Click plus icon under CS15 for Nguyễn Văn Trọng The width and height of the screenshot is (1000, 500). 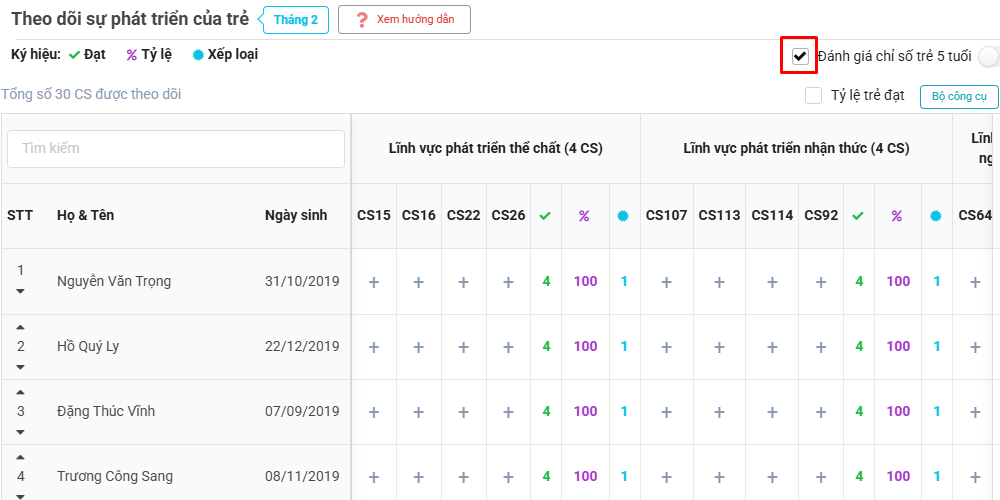pos(374,282)
